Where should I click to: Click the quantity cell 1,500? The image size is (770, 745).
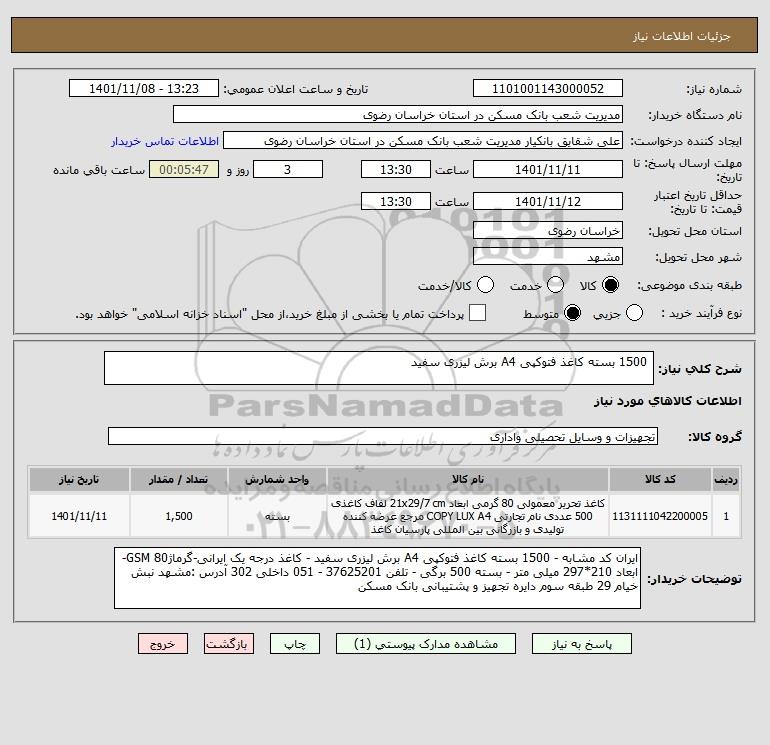point(179,516)
